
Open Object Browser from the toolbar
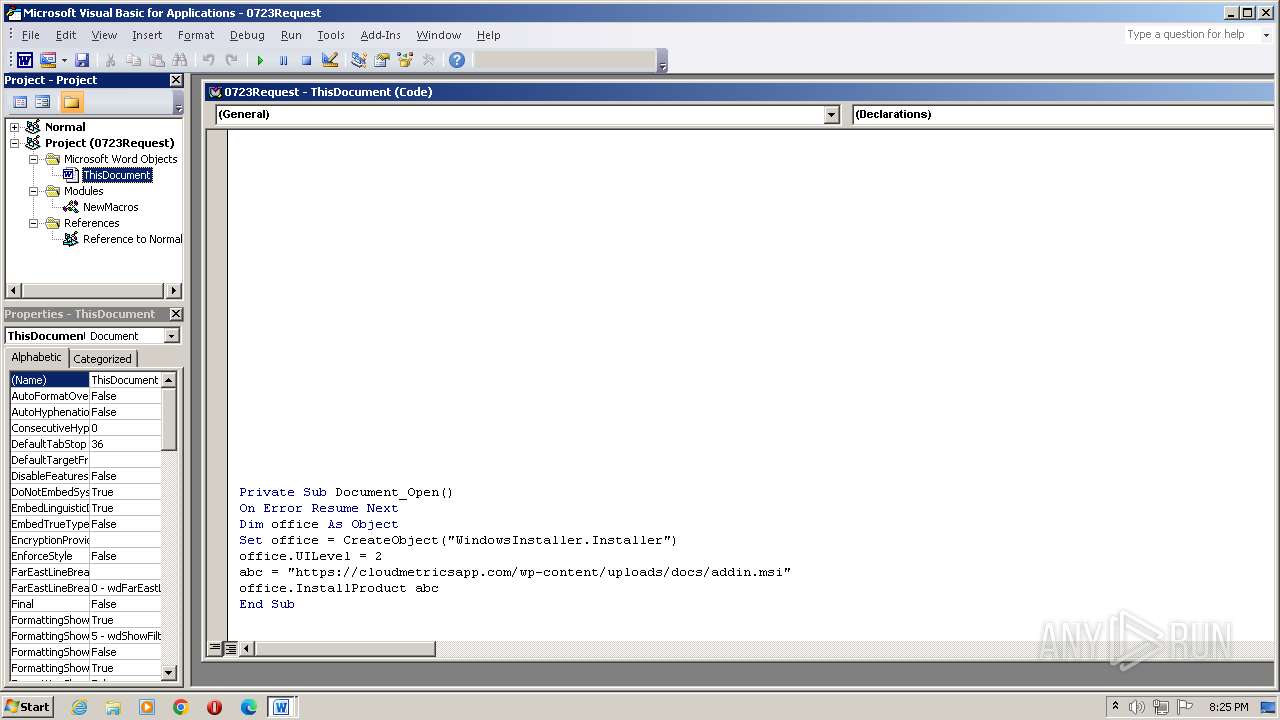pos(405,60)
